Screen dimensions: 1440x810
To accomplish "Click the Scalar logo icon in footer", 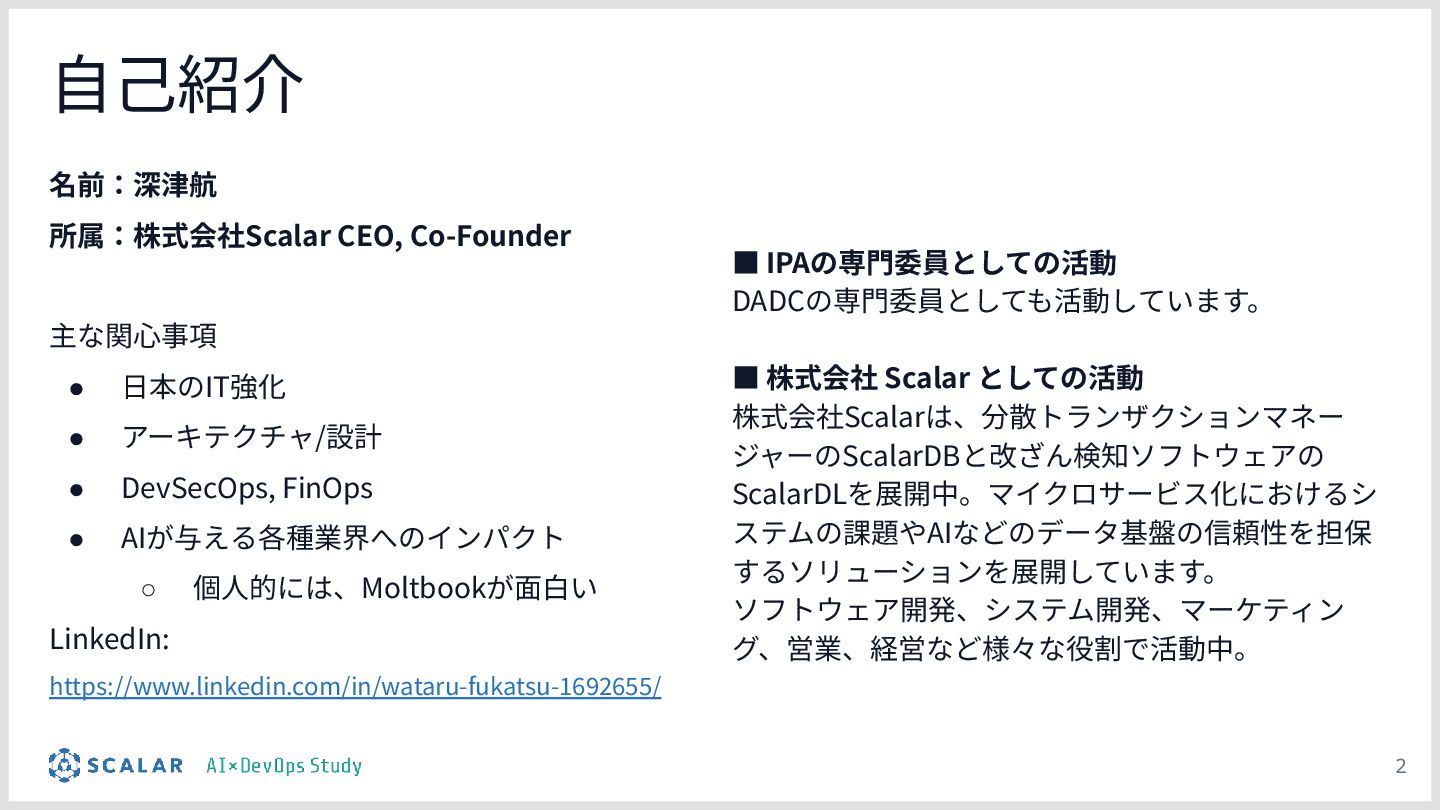I will pyautogui.click(x=64, y=765).
